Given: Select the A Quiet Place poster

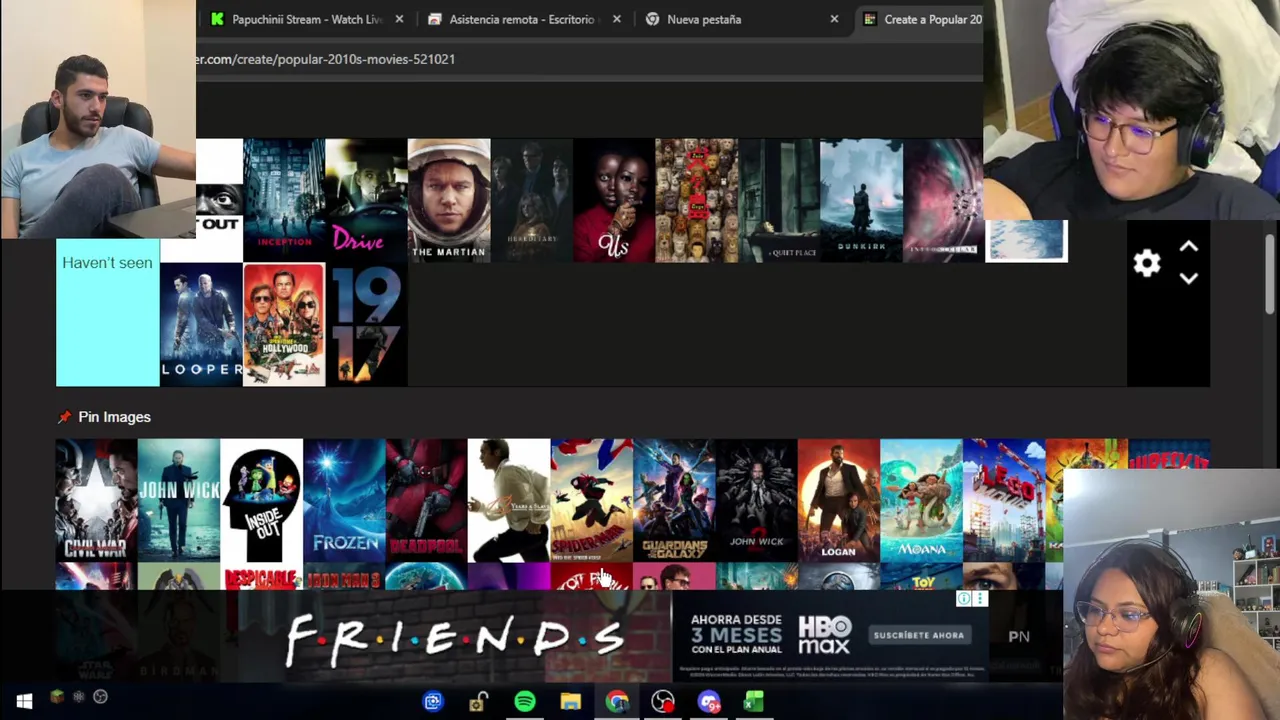Looking at the screenshot, I should [778, 201].
